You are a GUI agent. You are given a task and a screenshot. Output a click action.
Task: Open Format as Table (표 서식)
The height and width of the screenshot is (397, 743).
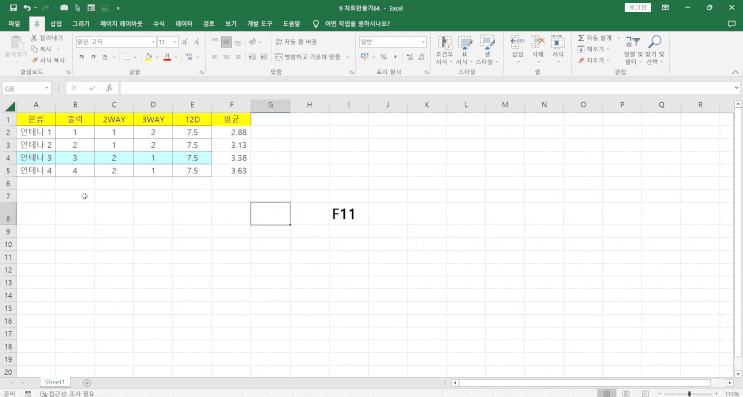pyautogui.click(x=464, y=50)
